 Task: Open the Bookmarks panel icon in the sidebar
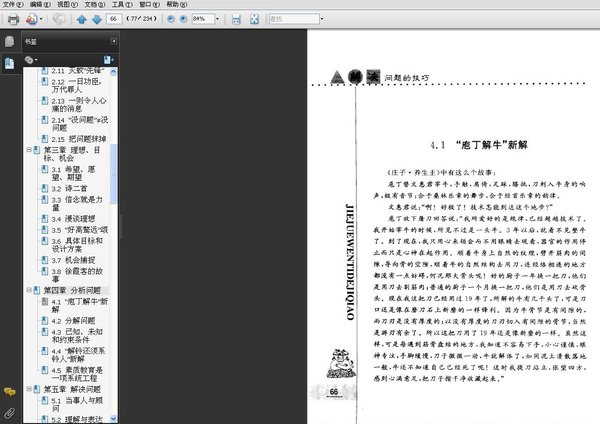(x=10, y=63)
